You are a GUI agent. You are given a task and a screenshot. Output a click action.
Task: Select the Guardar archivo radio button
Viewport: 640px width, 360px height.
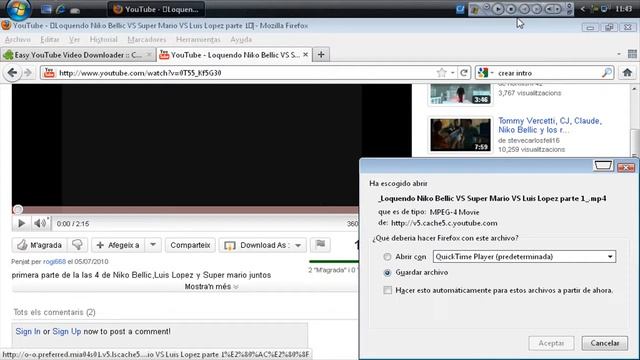pos(387,273)
